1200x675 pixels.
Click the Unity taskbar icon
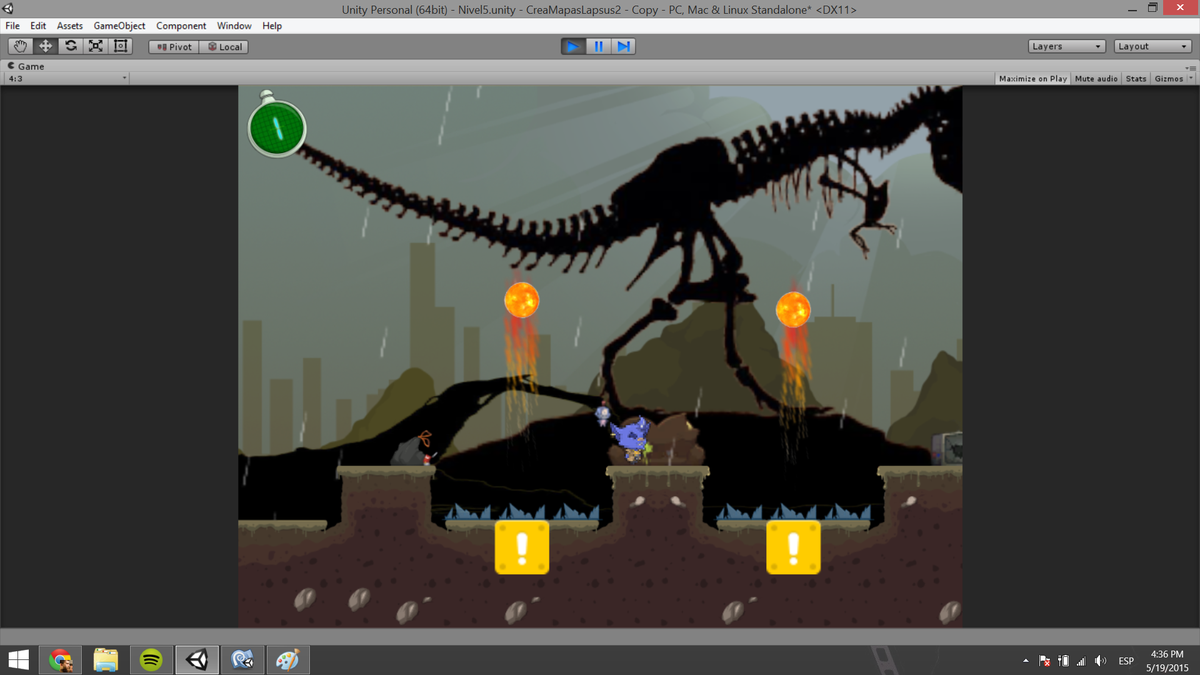197,660
